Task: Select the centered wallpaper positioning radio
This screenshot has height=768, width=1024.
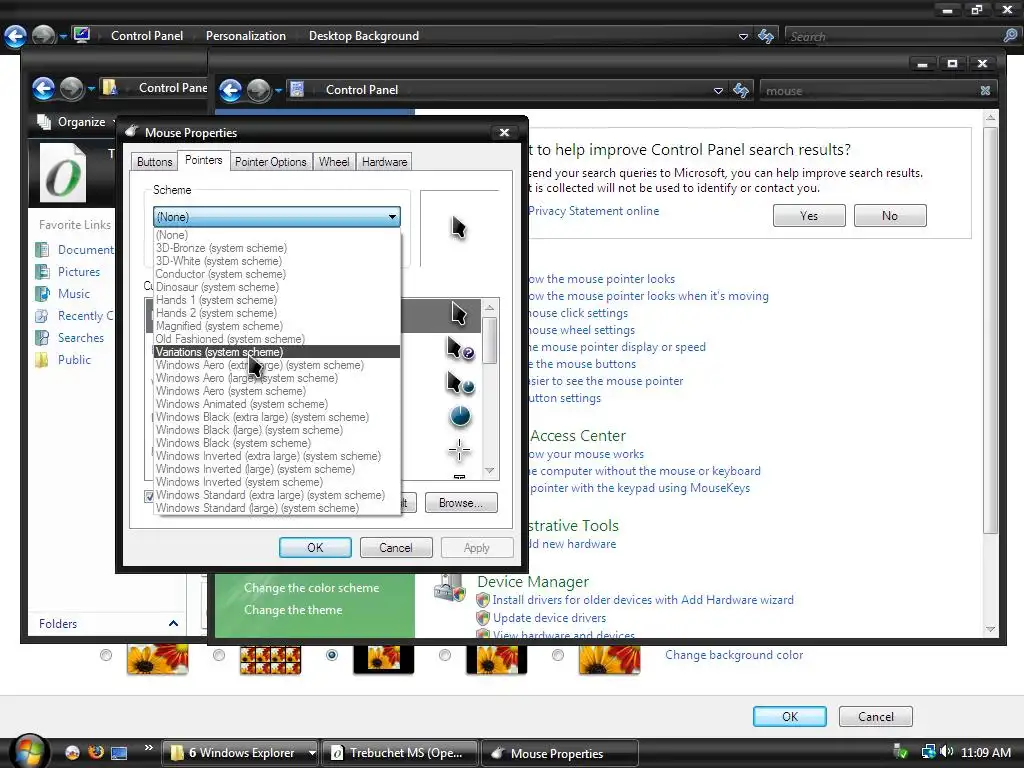Action: (332, 655)
